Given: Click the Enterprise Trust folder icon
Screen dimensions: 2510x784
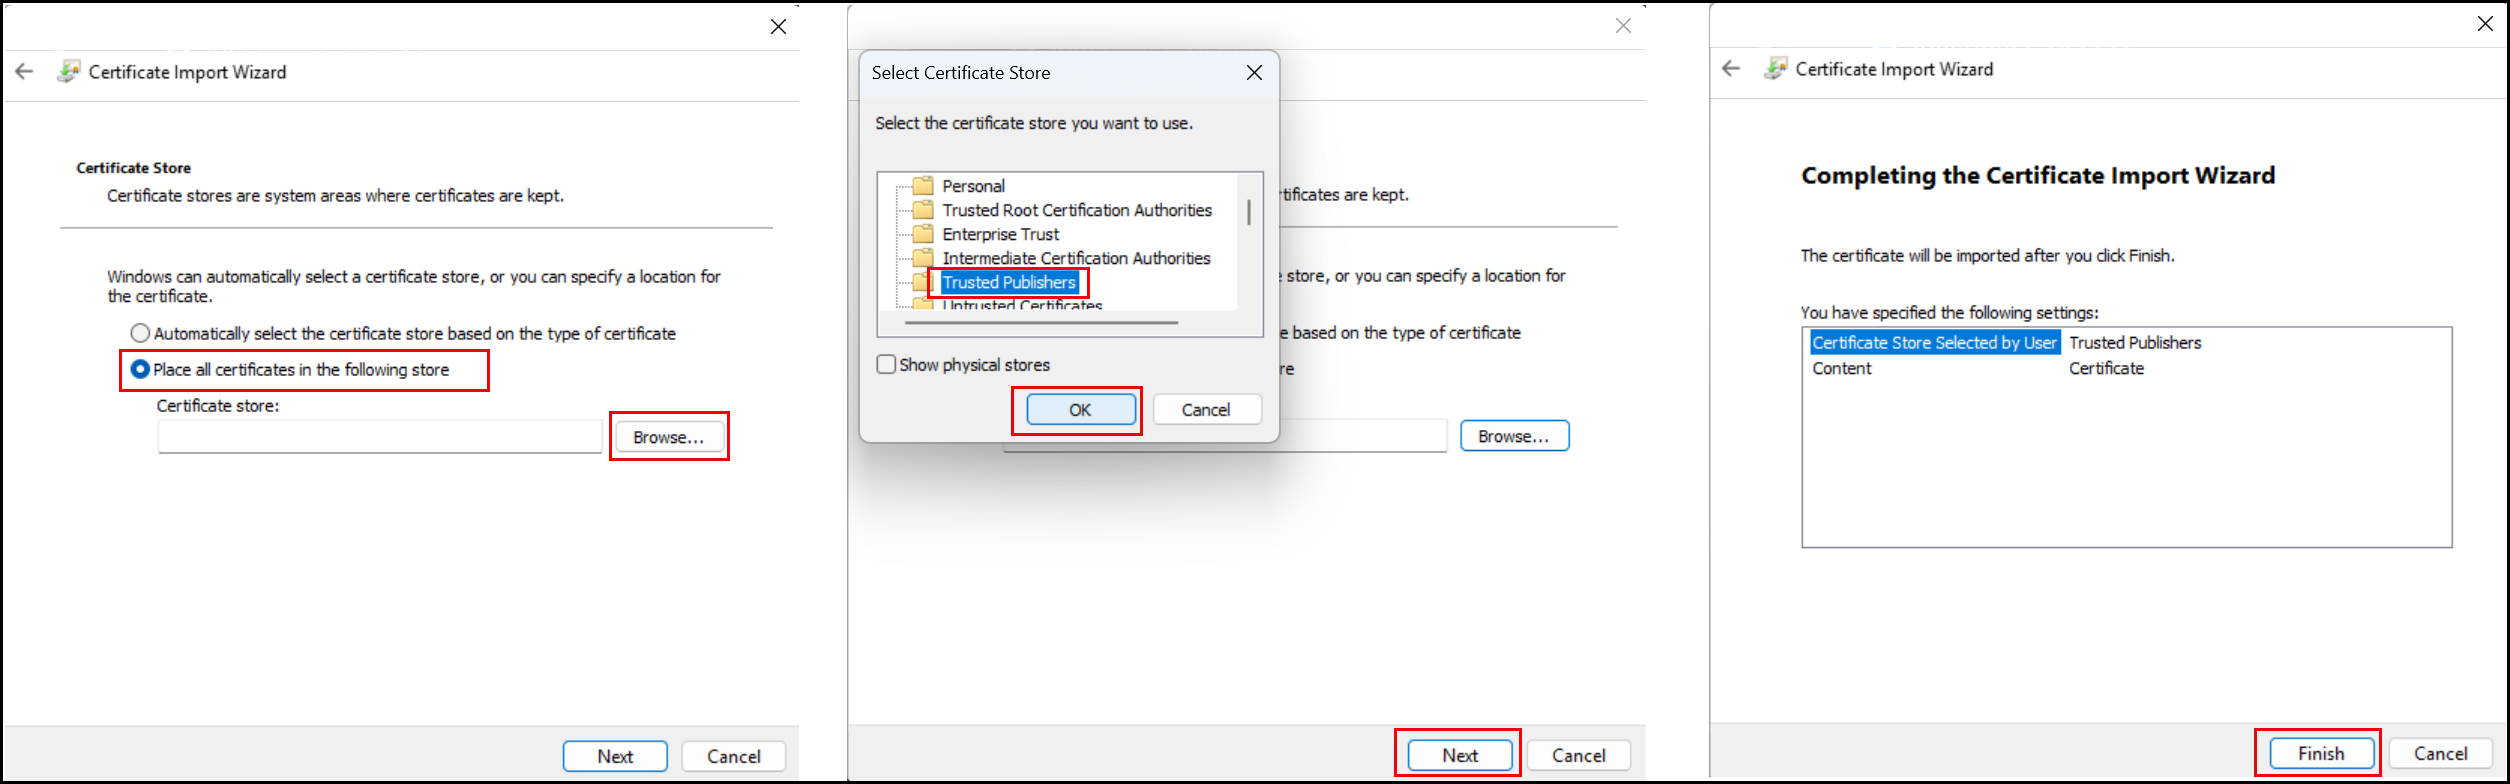Looking at the screenshot, I should pos(923,234).
